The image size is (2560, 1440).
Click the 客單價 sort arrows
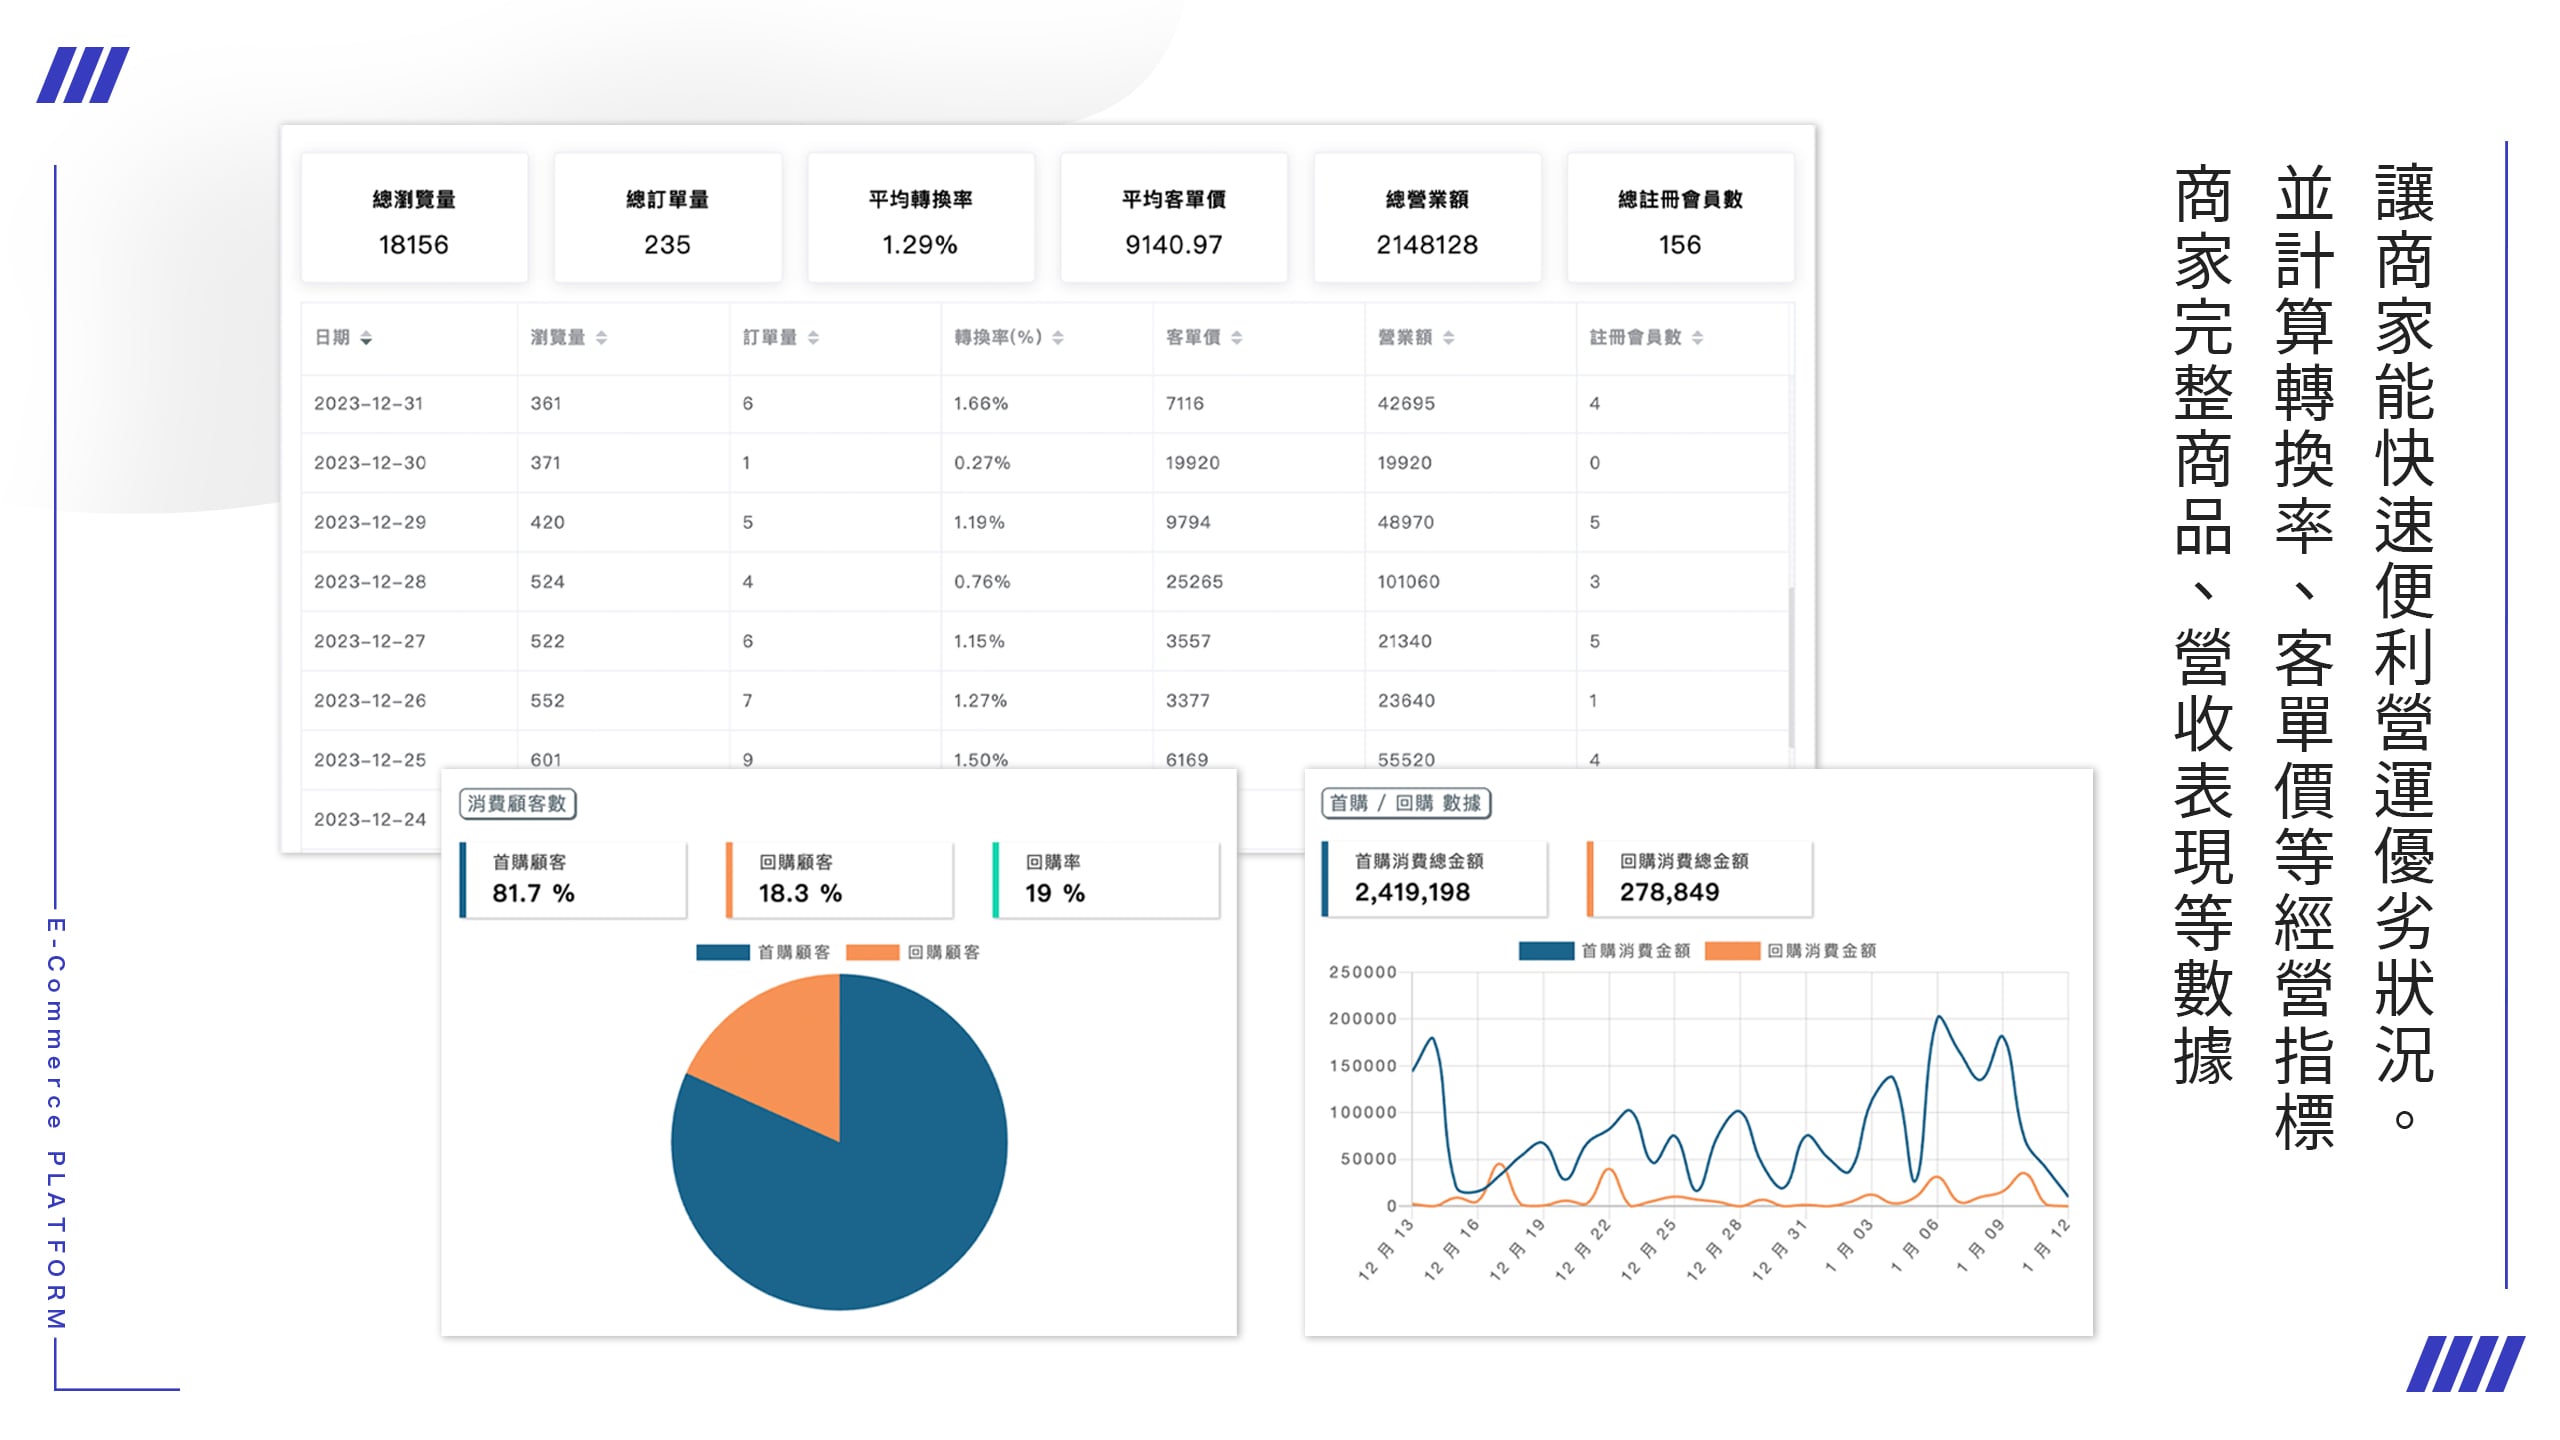pyautogui.click(x=1237, y=338)
